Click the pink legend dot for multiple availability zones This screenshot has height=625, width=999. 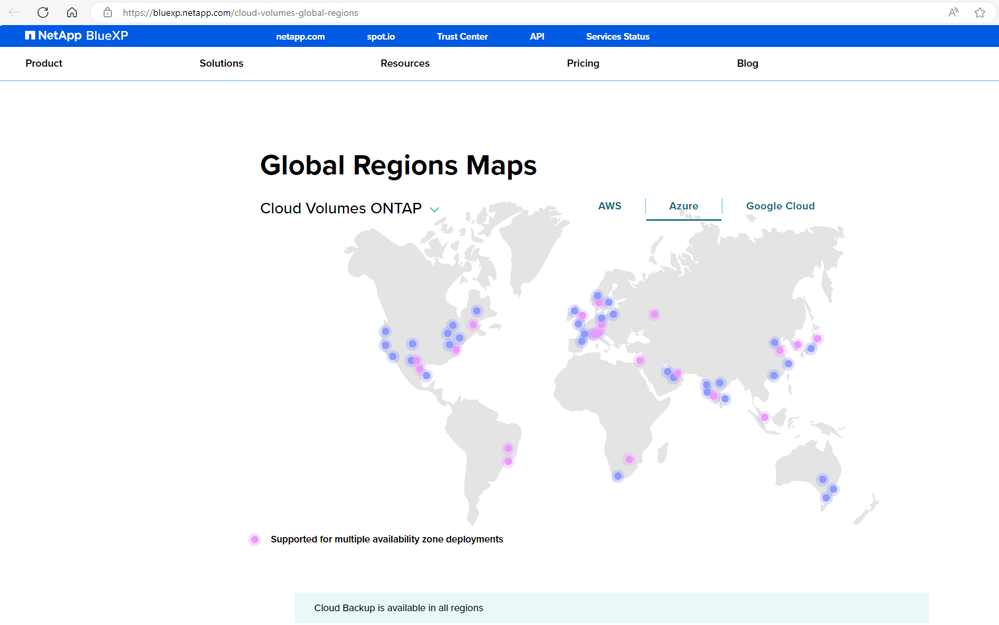[255, 540]
